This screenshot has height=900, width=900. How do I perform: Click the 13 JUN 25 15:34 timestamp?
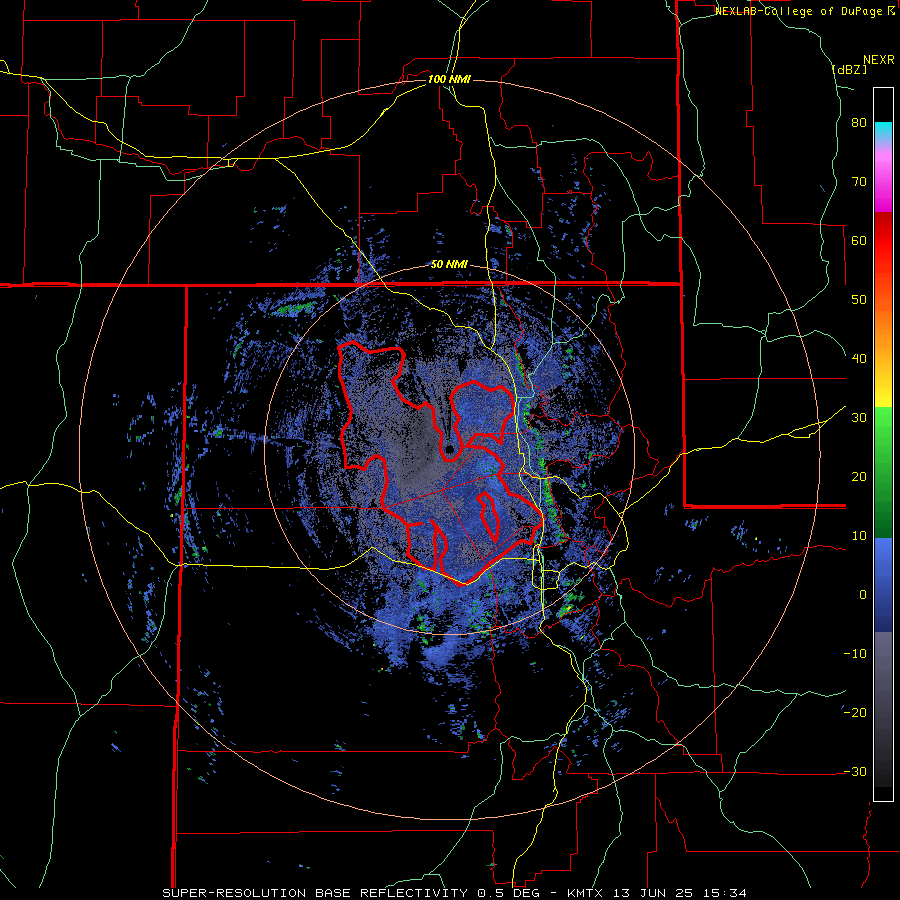click(681, 893)
